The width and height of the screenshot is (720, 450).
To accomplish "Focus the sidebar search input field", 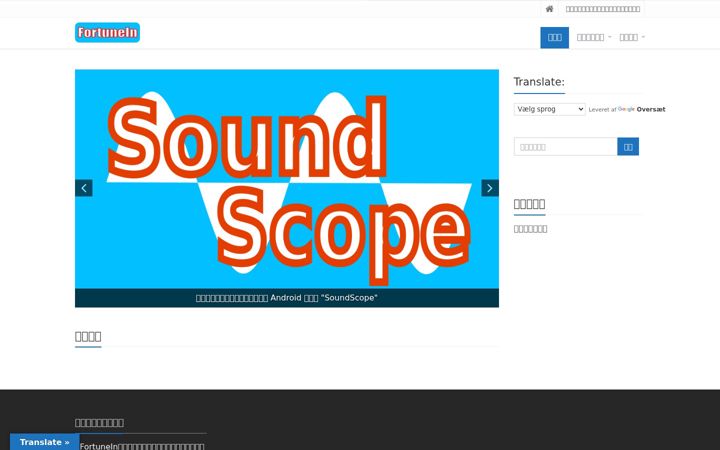I will pos(565,146).
